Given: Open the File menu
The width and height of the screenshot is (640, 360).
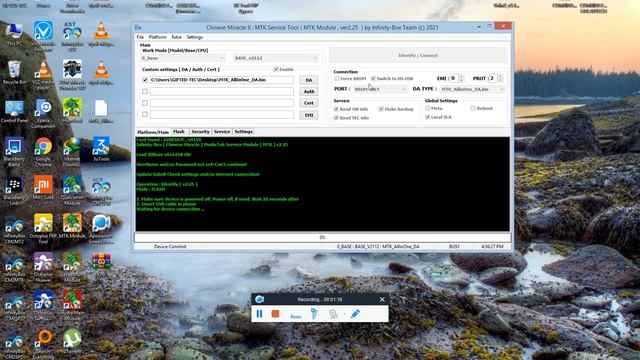Looking at the screenshot, I should [x=140, y=37].
